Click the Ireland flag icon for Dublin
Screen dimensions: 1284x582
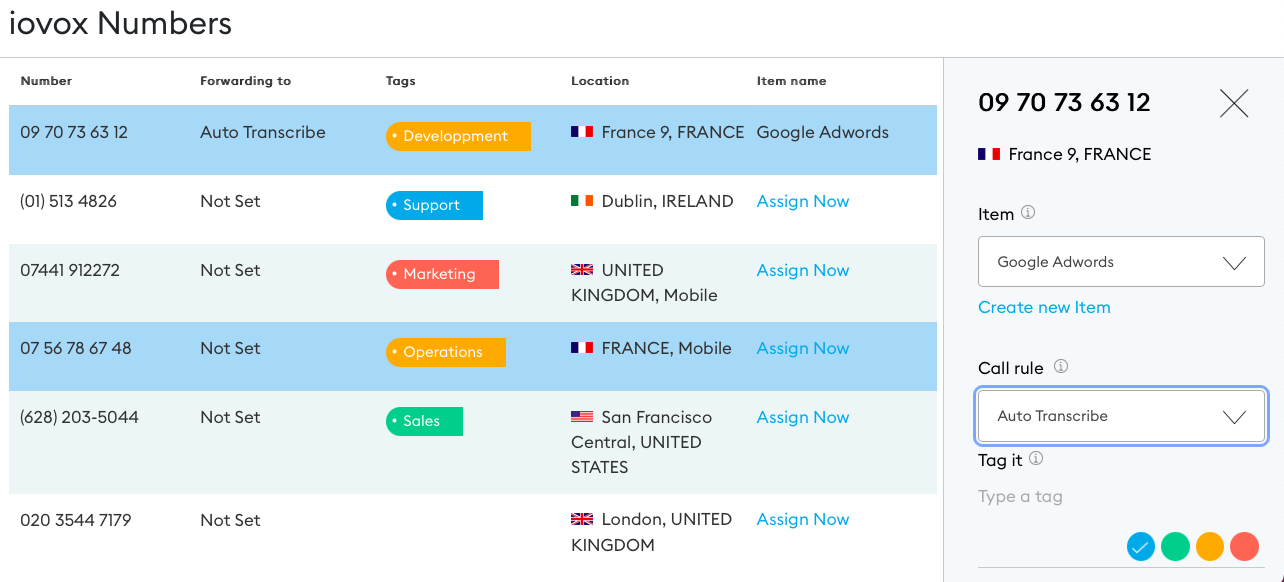point(582,201)
